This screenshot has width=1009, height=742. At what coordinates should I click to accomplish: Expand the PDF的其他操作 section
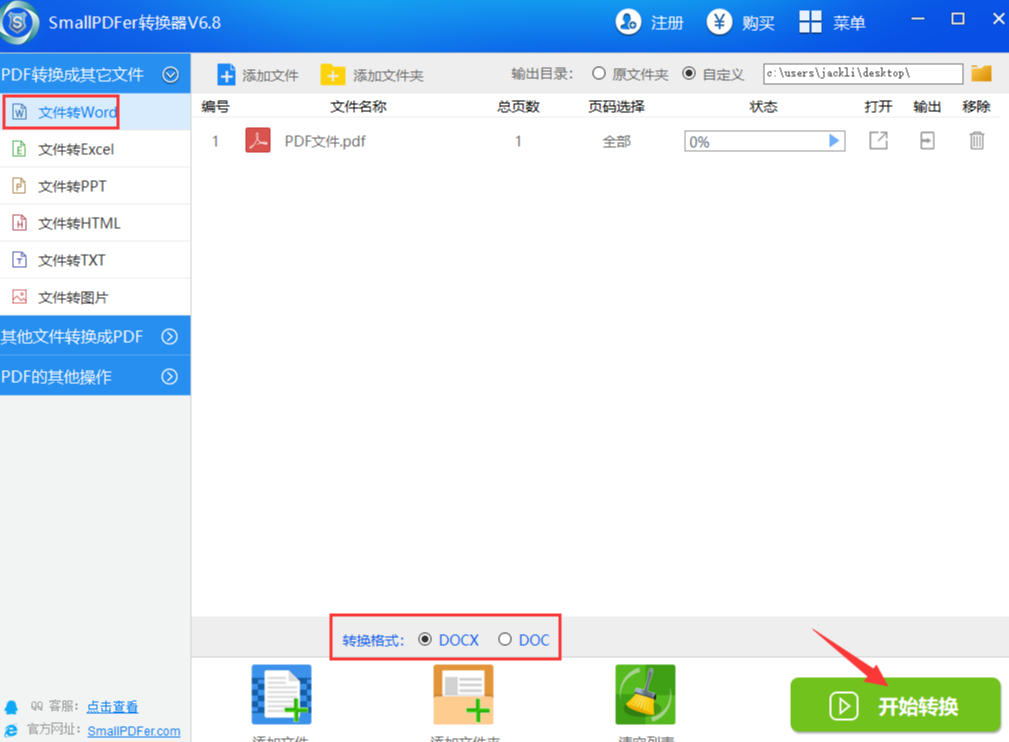point(95,376)
